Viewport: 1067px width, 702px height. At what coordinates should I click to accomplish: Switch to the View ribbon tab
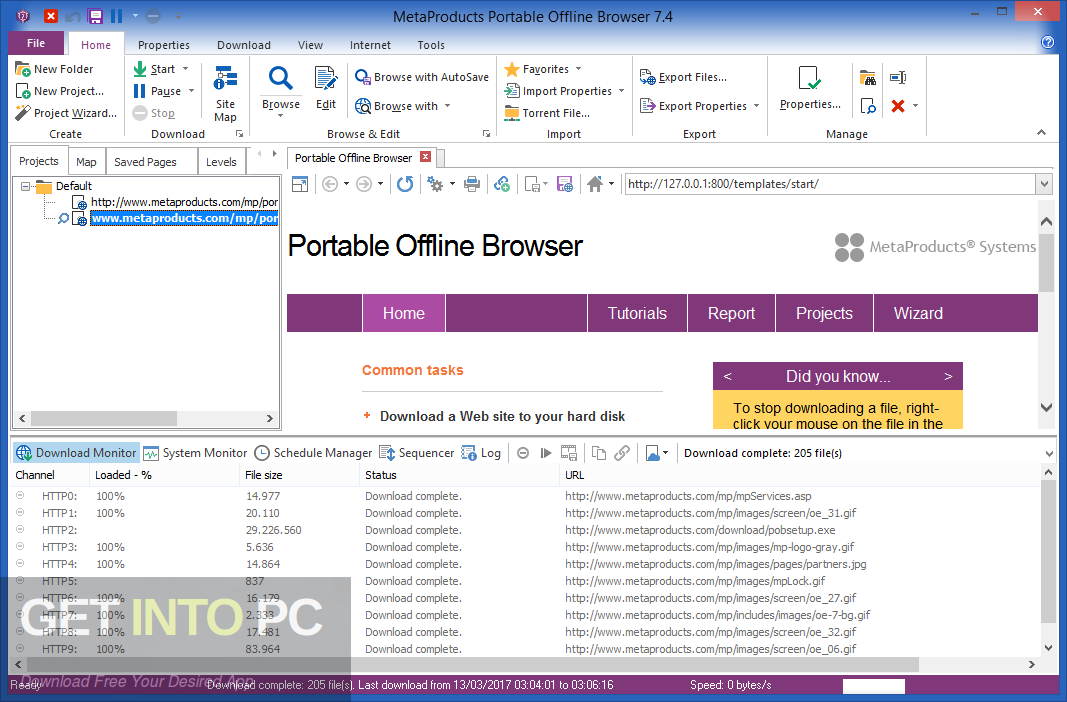click(310, 45)
